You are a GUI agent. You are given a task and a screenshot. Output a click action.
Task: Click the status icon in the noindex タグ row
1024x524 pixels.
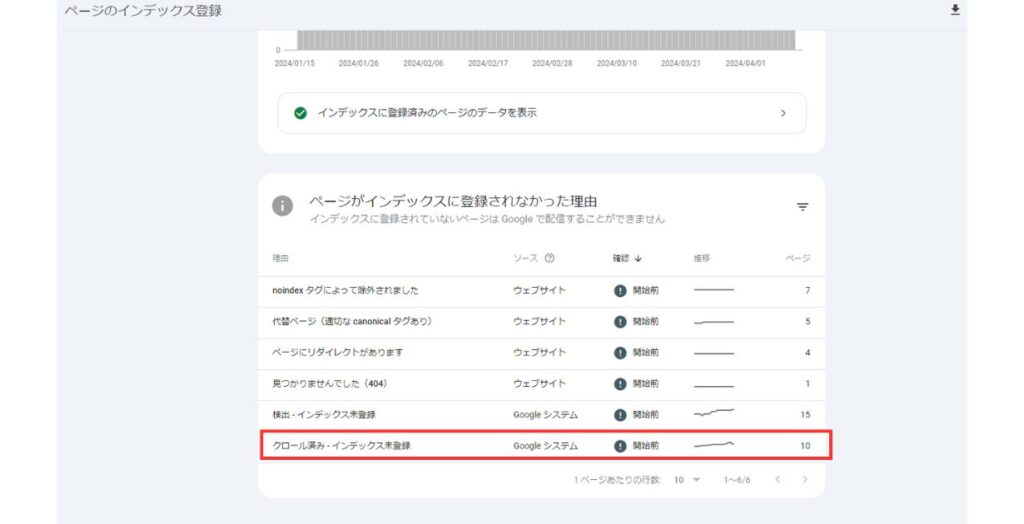point(620,291)
